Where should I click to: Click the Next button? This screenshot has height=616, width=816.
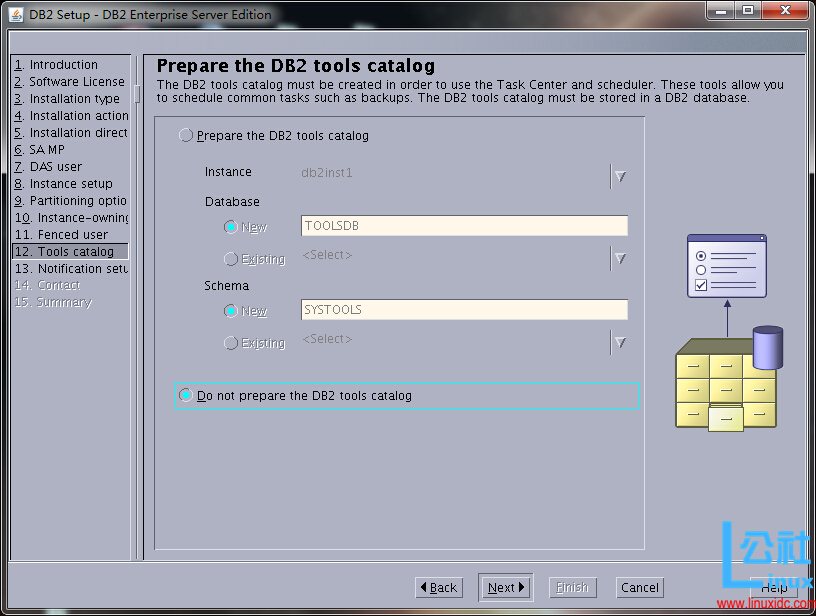(504, 588)
